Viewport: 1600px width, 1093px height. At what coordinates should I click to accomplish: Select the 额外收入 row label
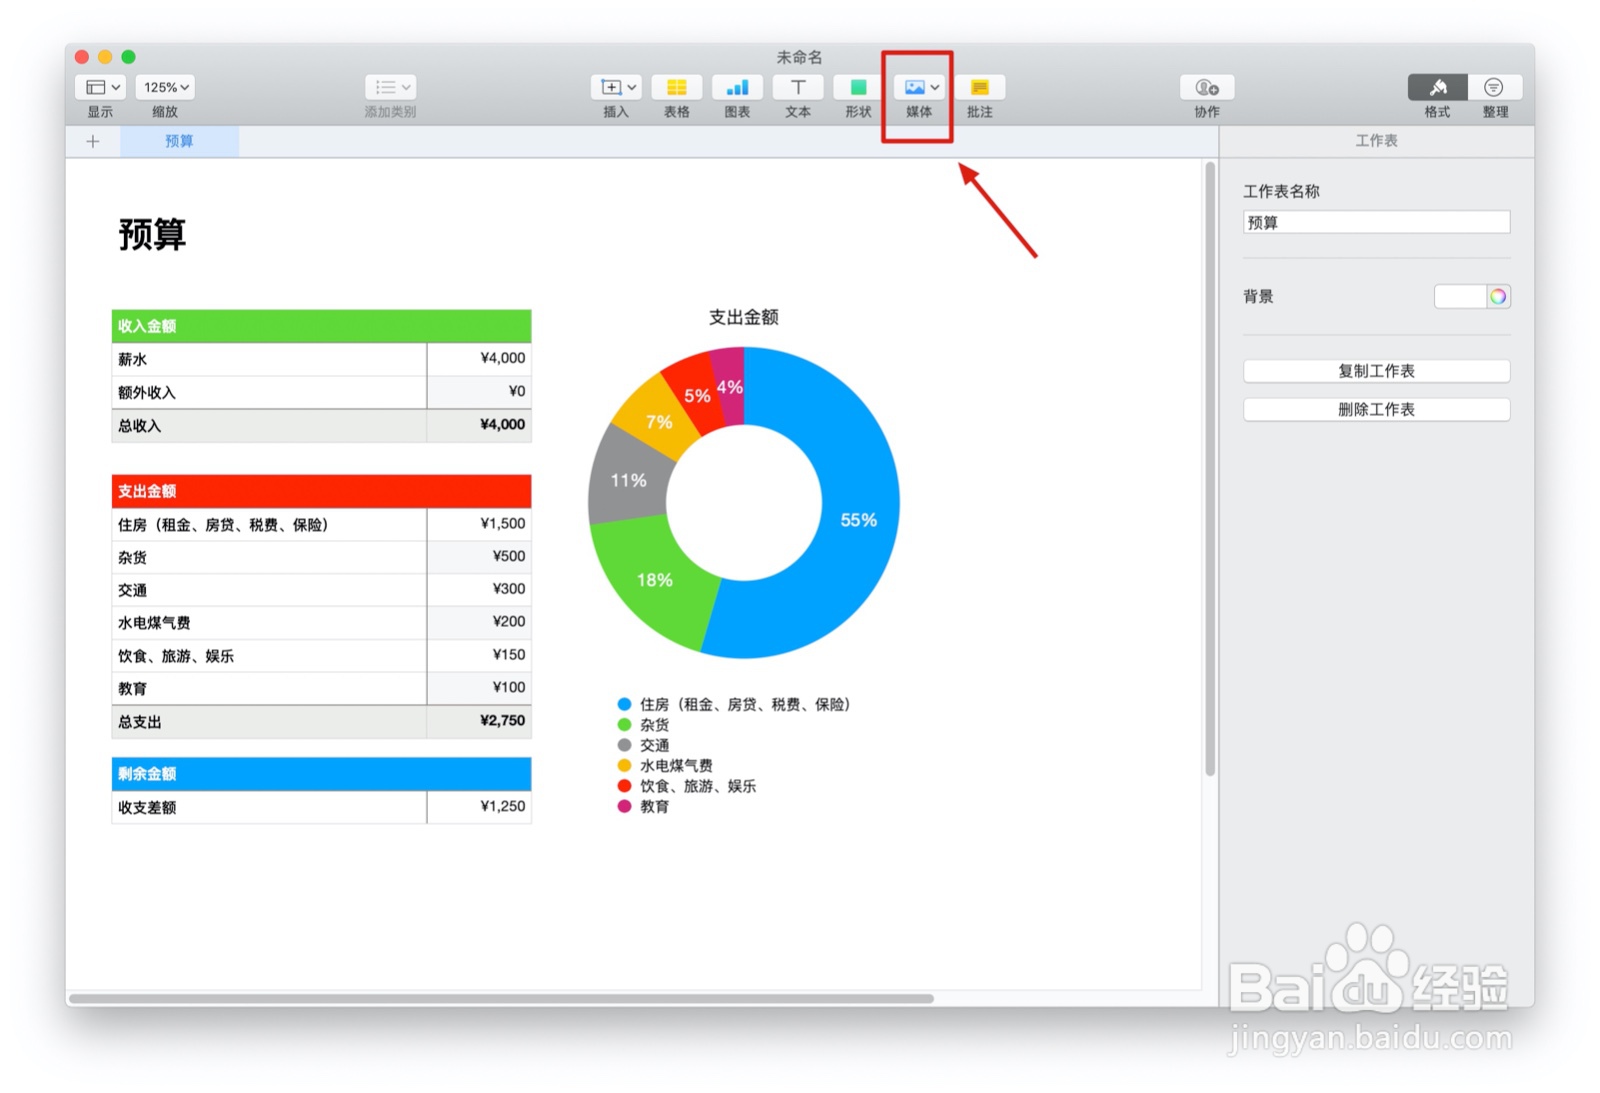[269, 392]
